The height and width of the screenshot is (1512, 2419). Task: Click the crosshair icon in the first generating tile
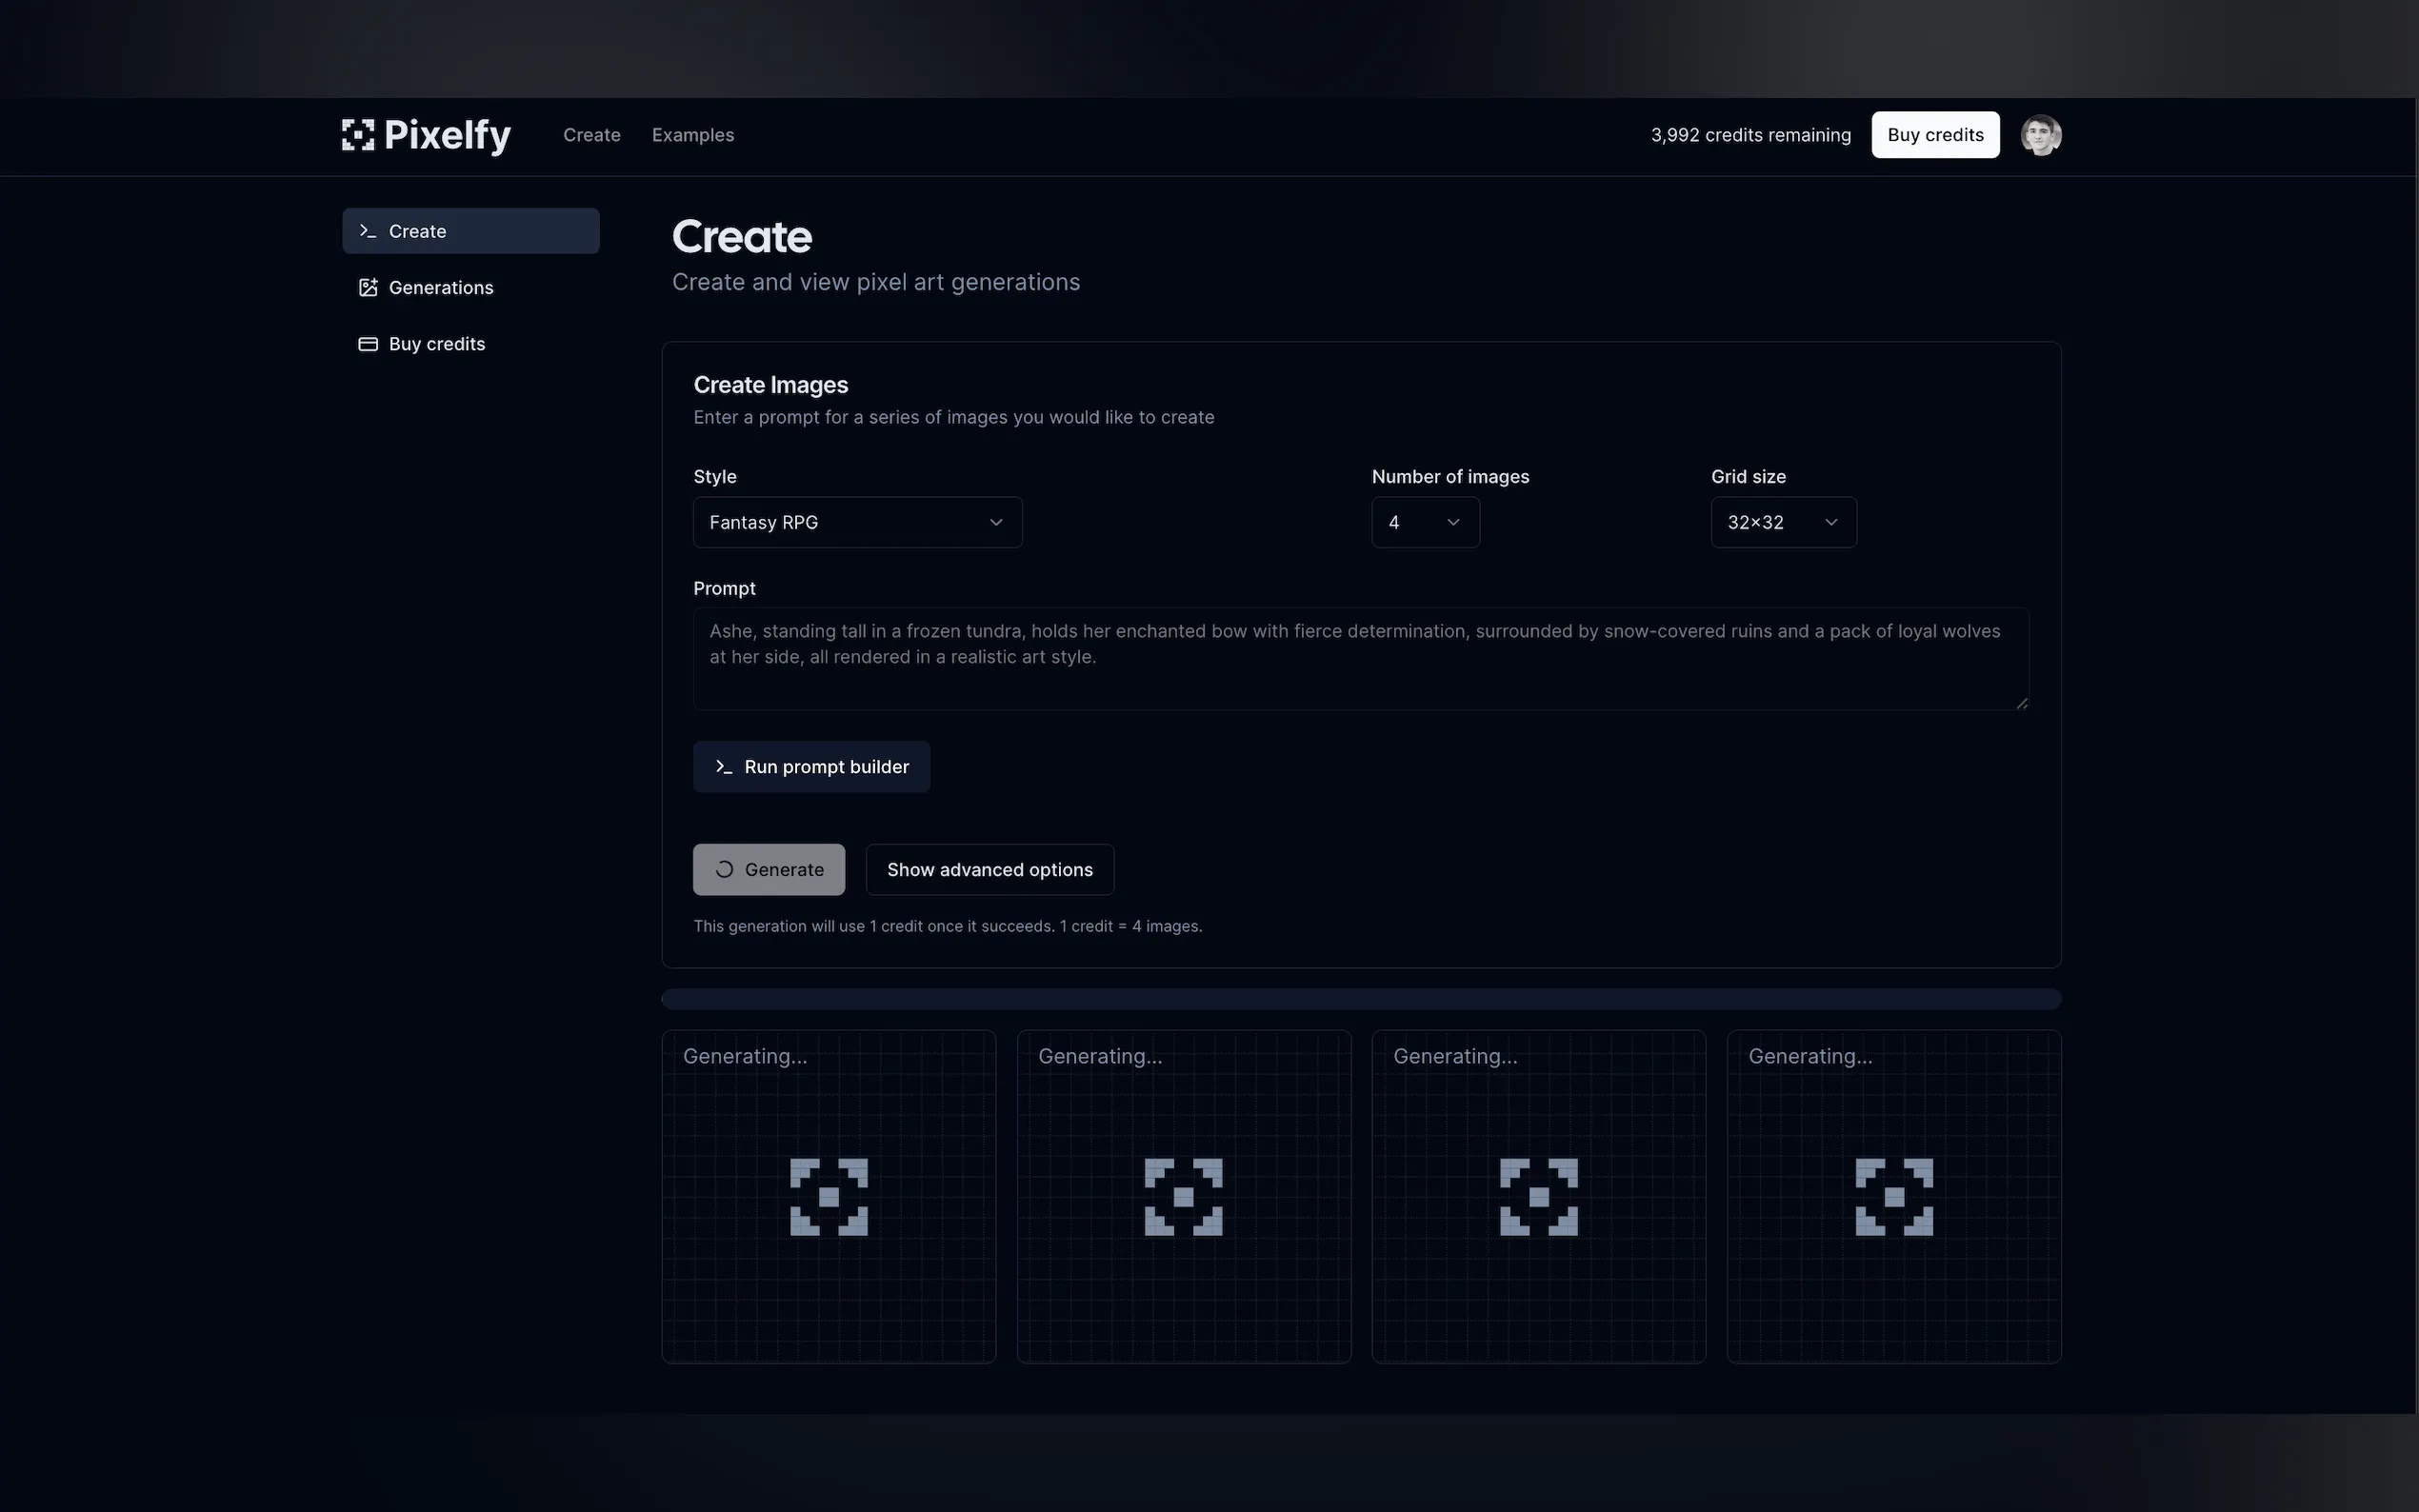828,1196
